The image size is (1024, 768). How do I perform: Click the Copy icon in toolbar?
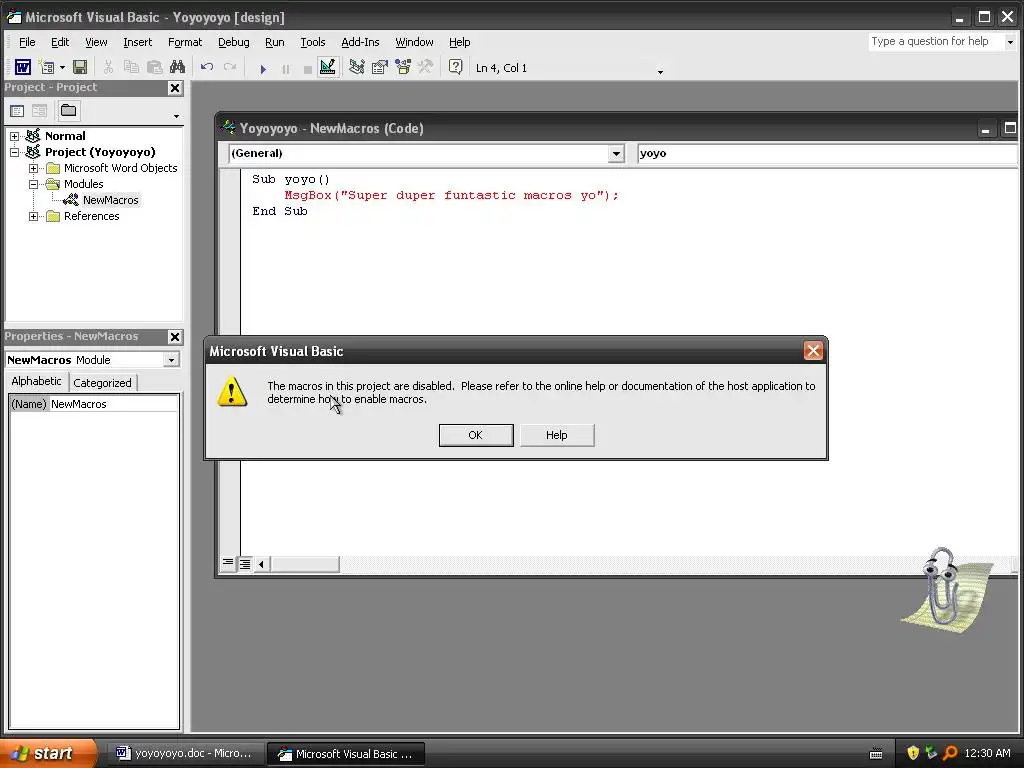pyautogui.click(x=131, y=67)
